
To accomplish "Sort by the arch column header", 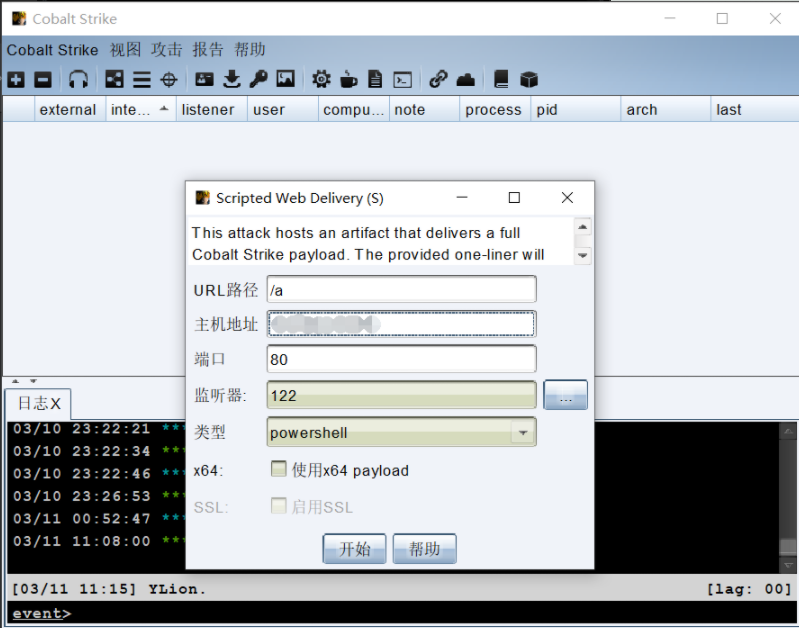I will (x=665, y=109).
